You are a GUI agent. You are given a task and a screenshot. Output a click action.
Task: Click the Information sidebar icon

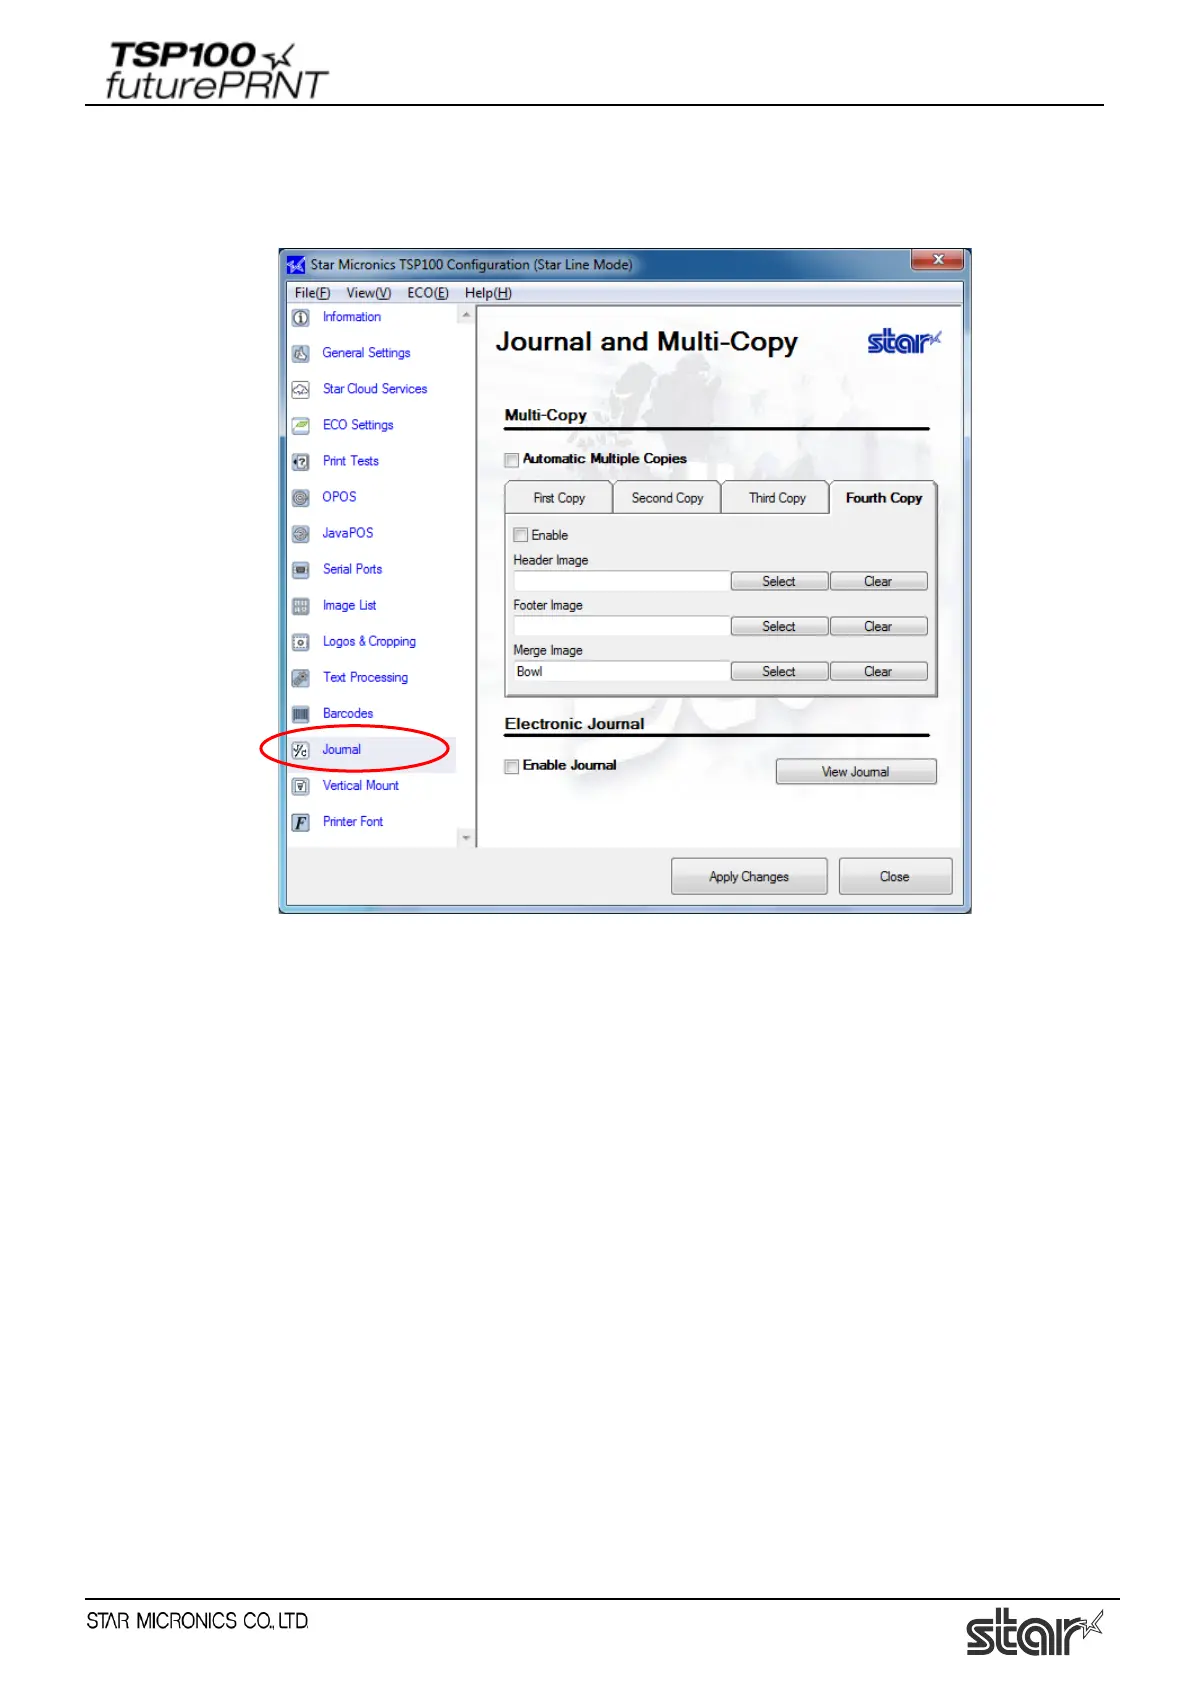(300, 318)
